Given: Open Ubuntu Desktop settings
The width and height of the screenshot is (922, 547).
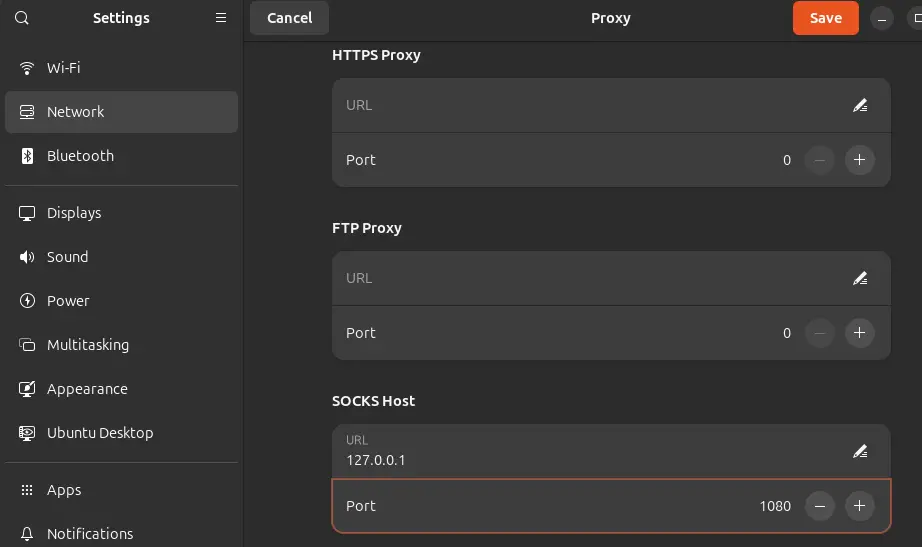Looking at the screenshot, I should tap(121, 433).
